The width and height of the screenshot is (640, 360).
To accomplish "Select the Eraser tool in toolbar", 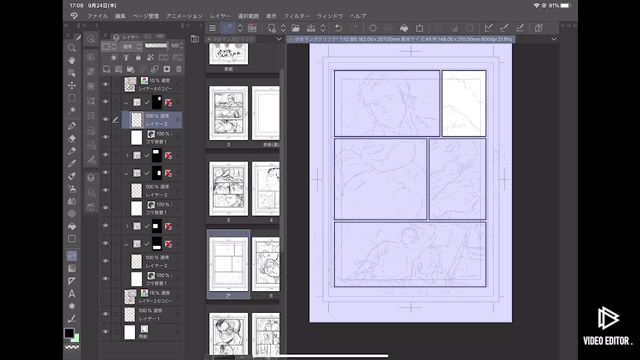I will (x=72, y=138).
